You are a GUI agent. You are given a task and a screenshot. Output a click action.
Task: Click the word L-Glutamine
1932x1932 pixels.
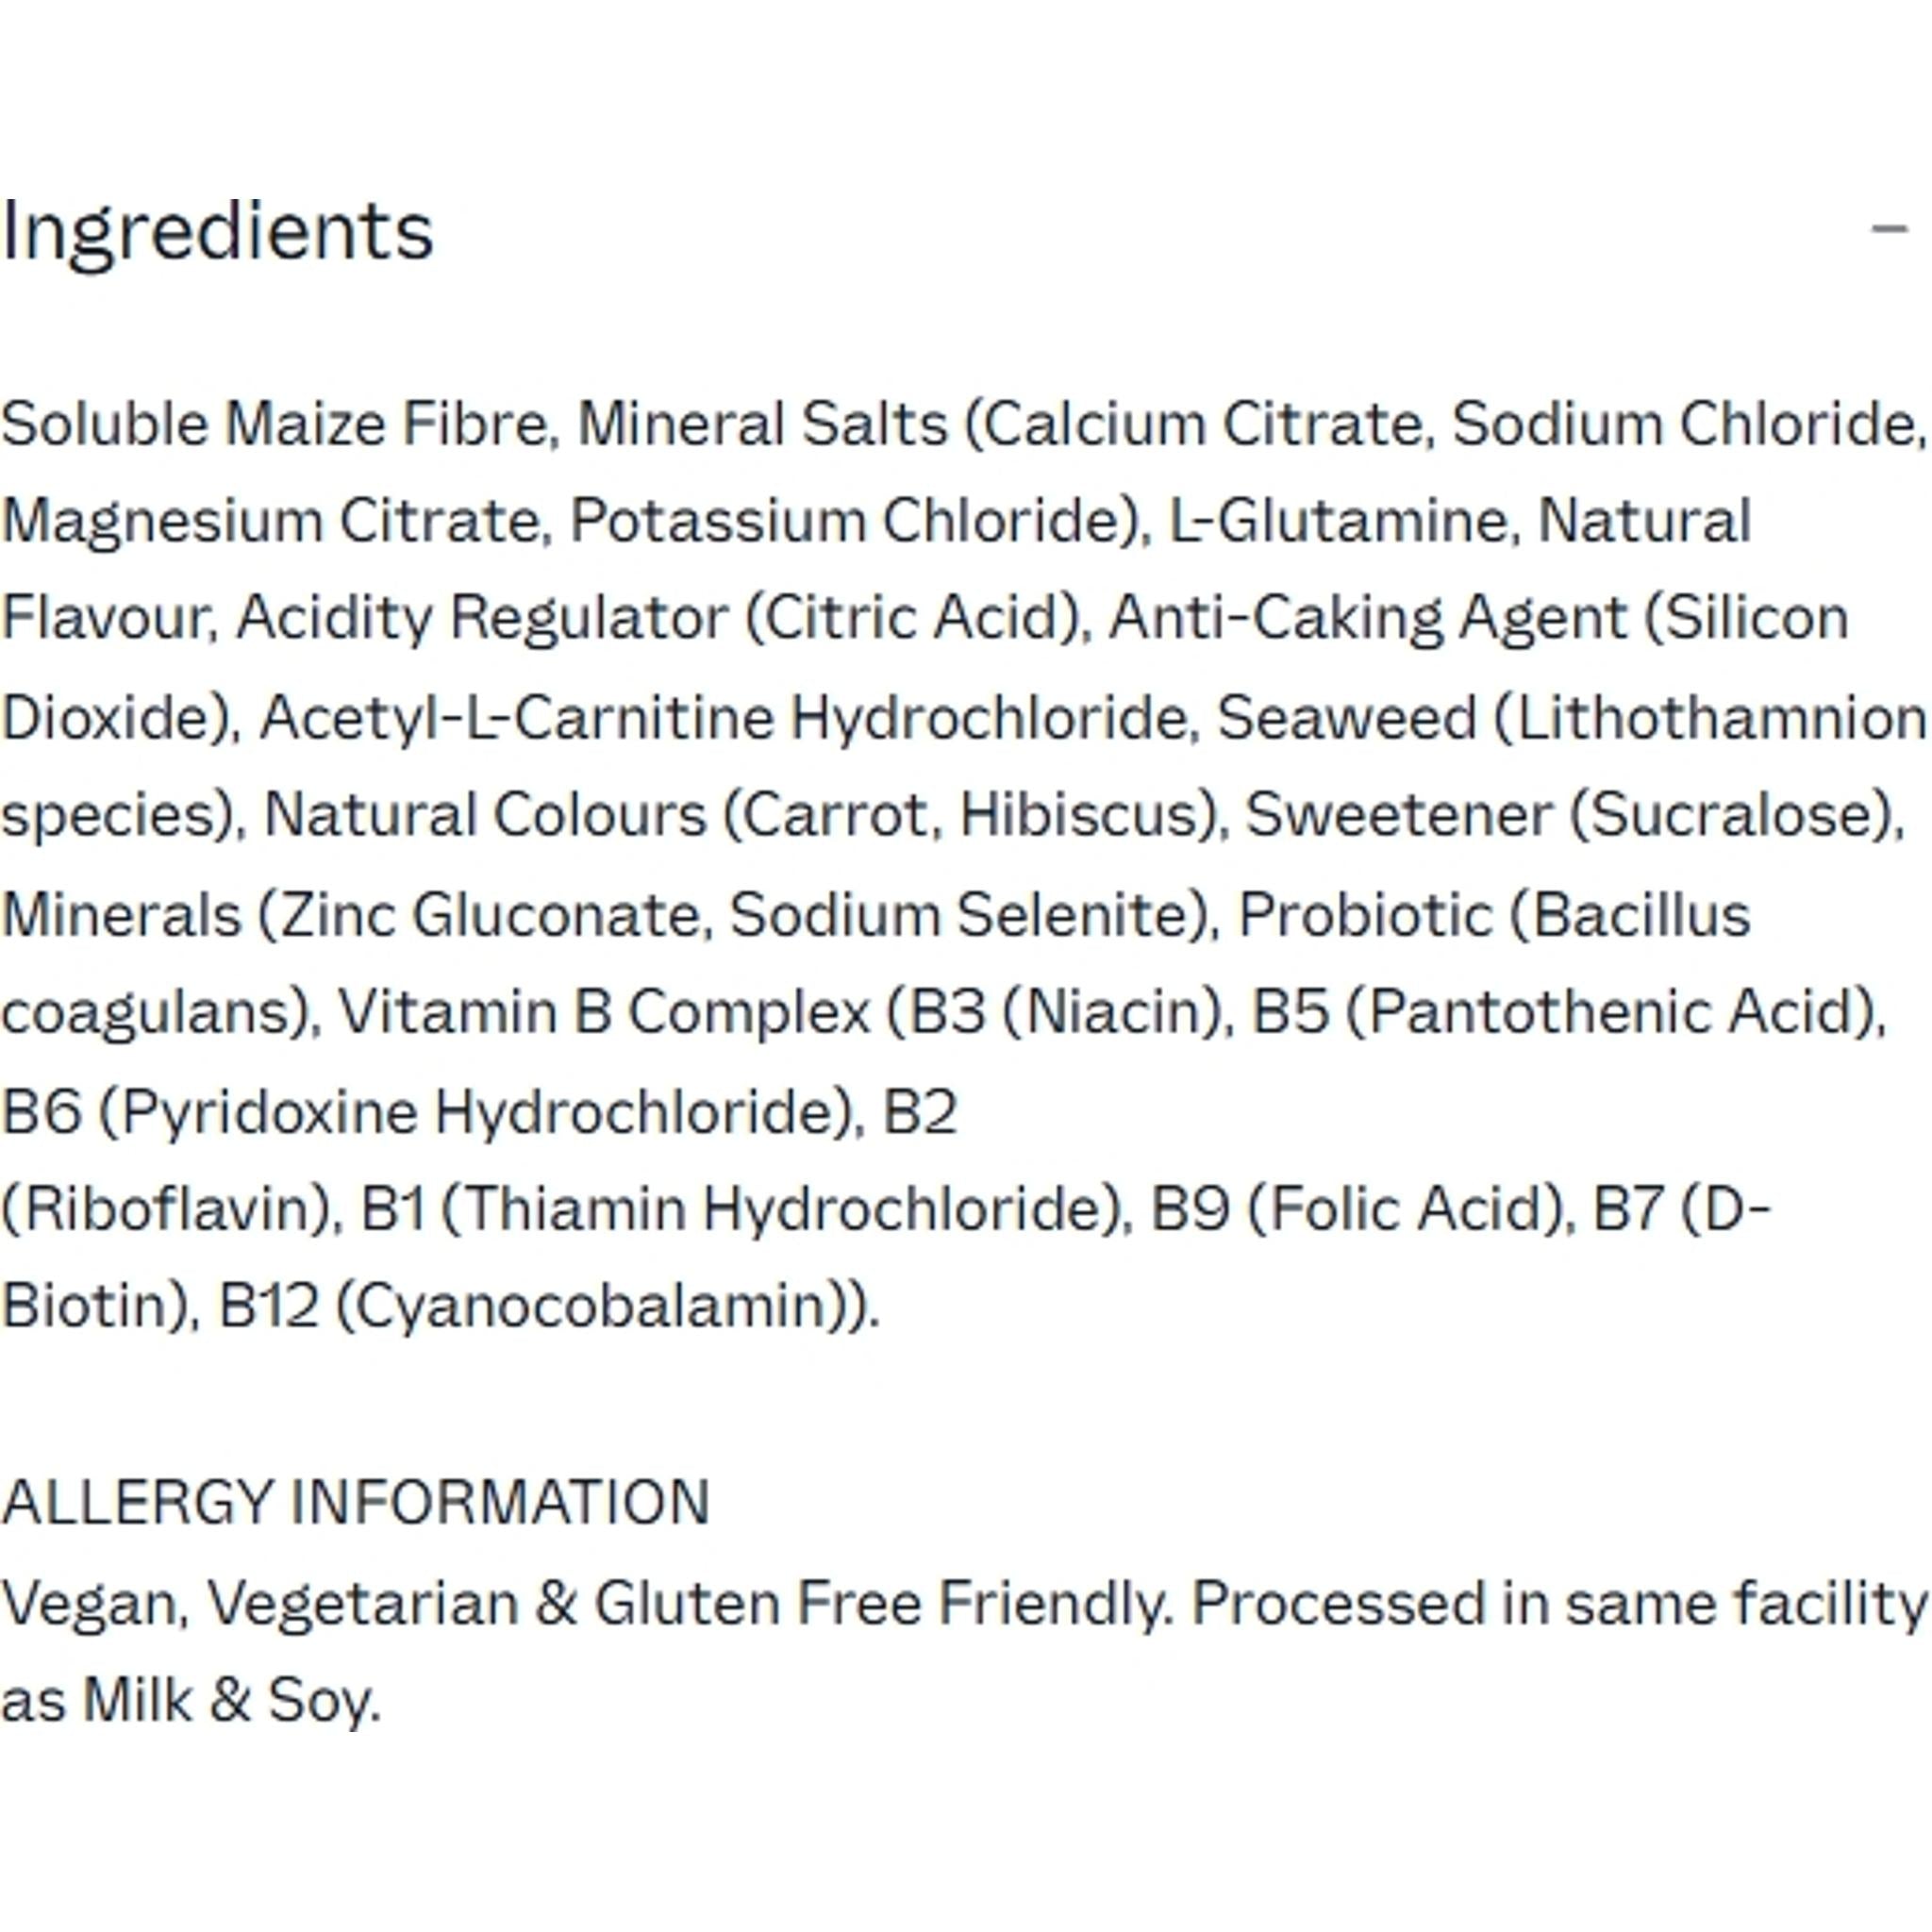pyautogui.click(x=1337, y=521)
